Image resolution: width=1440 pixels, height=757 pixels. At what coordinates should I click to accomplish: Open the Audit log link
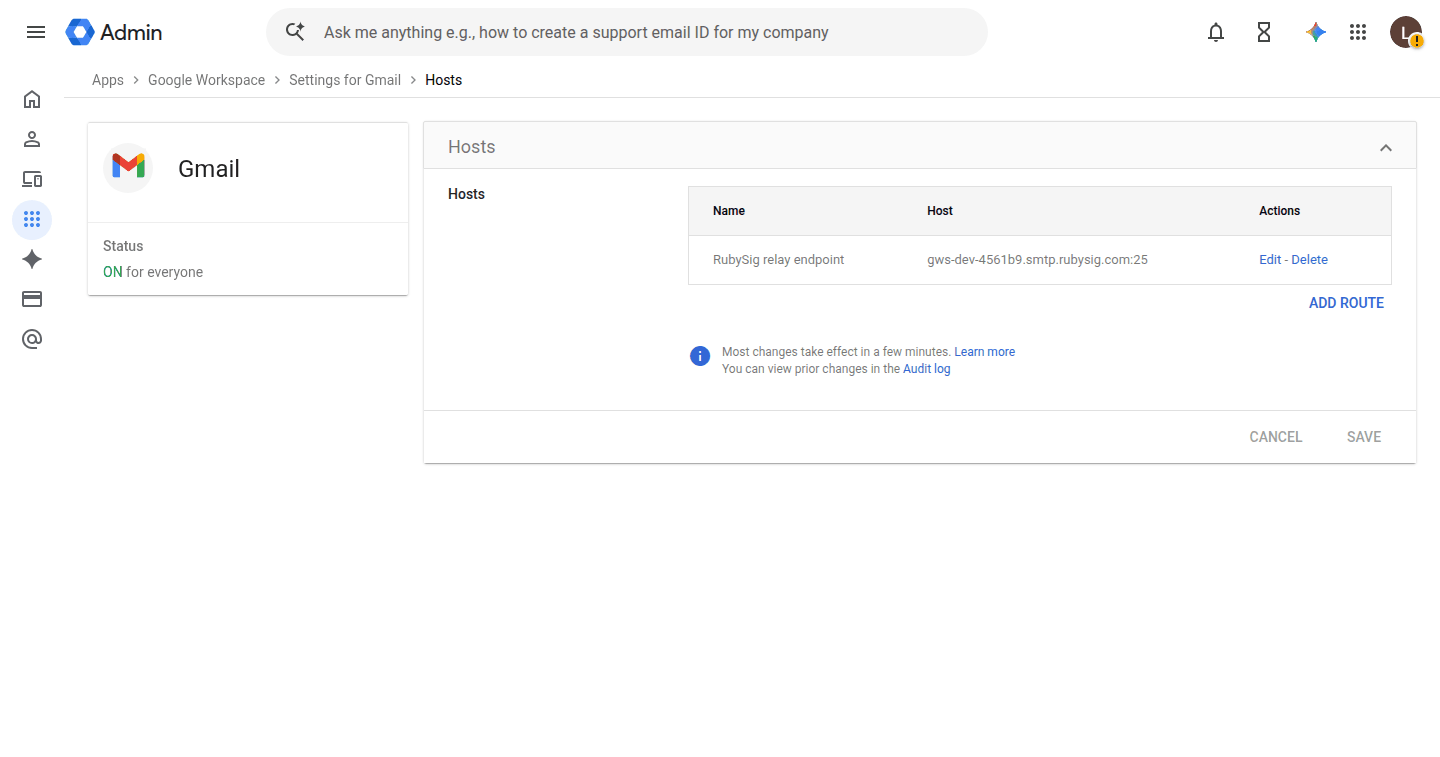(927, 369)
